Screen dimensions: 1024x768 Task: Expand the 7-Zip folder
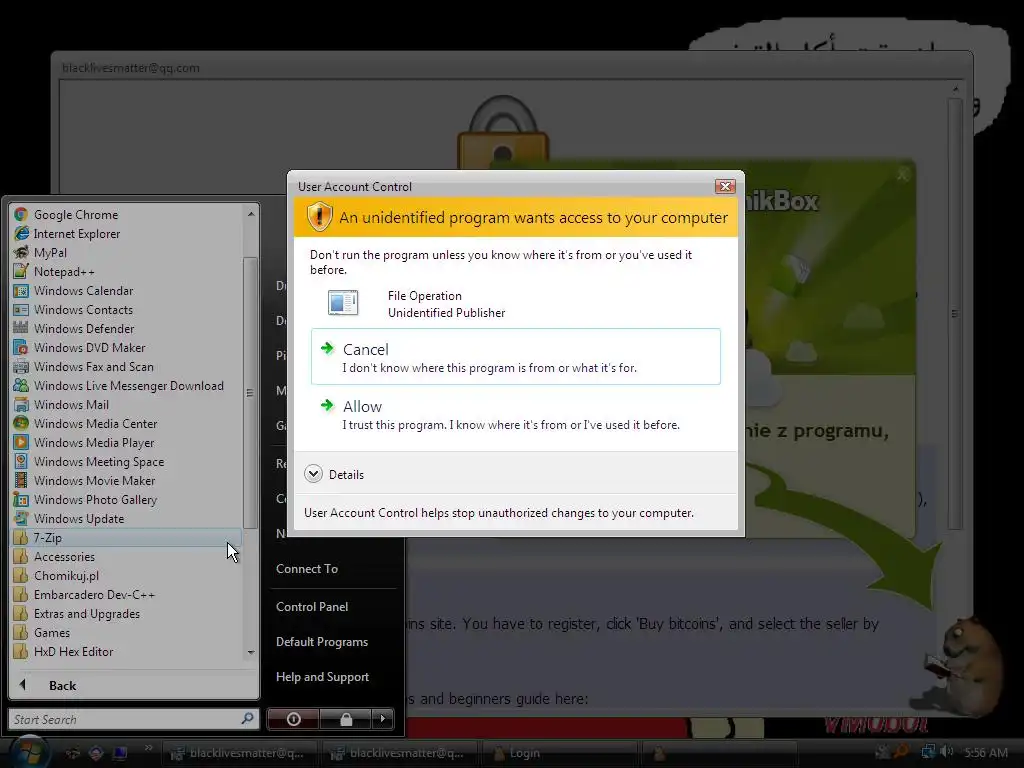[x=127, y=537]
